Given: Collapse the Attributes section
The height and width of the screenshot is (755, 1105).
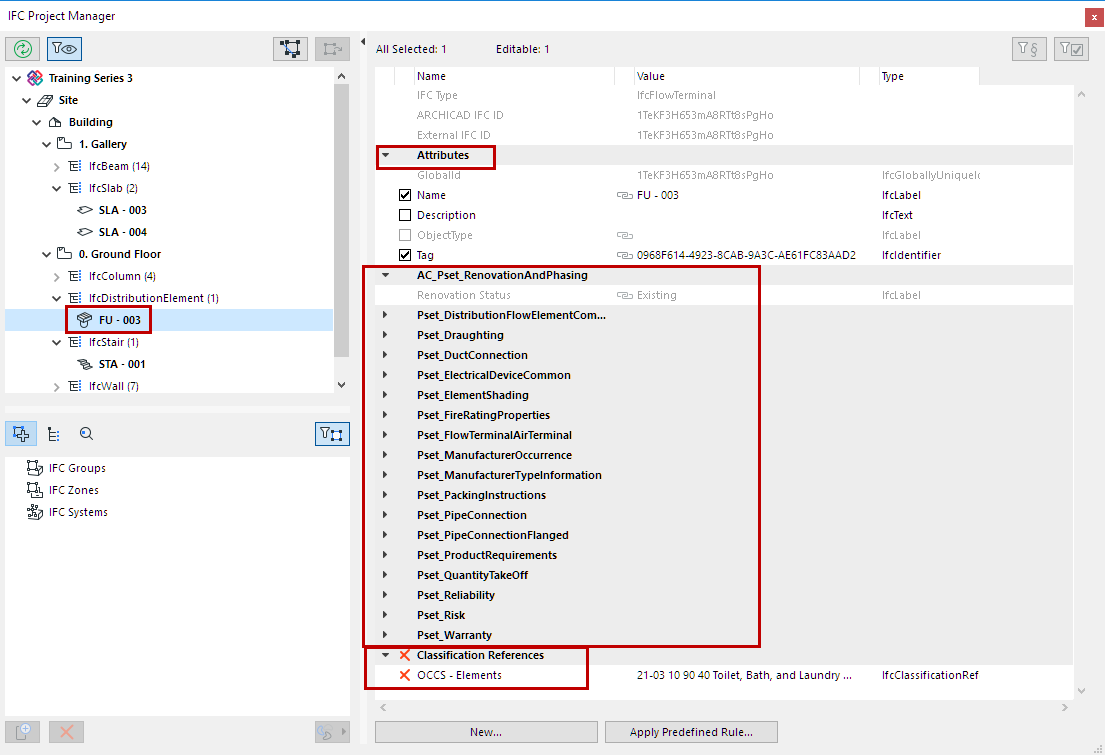Looking at the screenshot, I should point(385,155).
